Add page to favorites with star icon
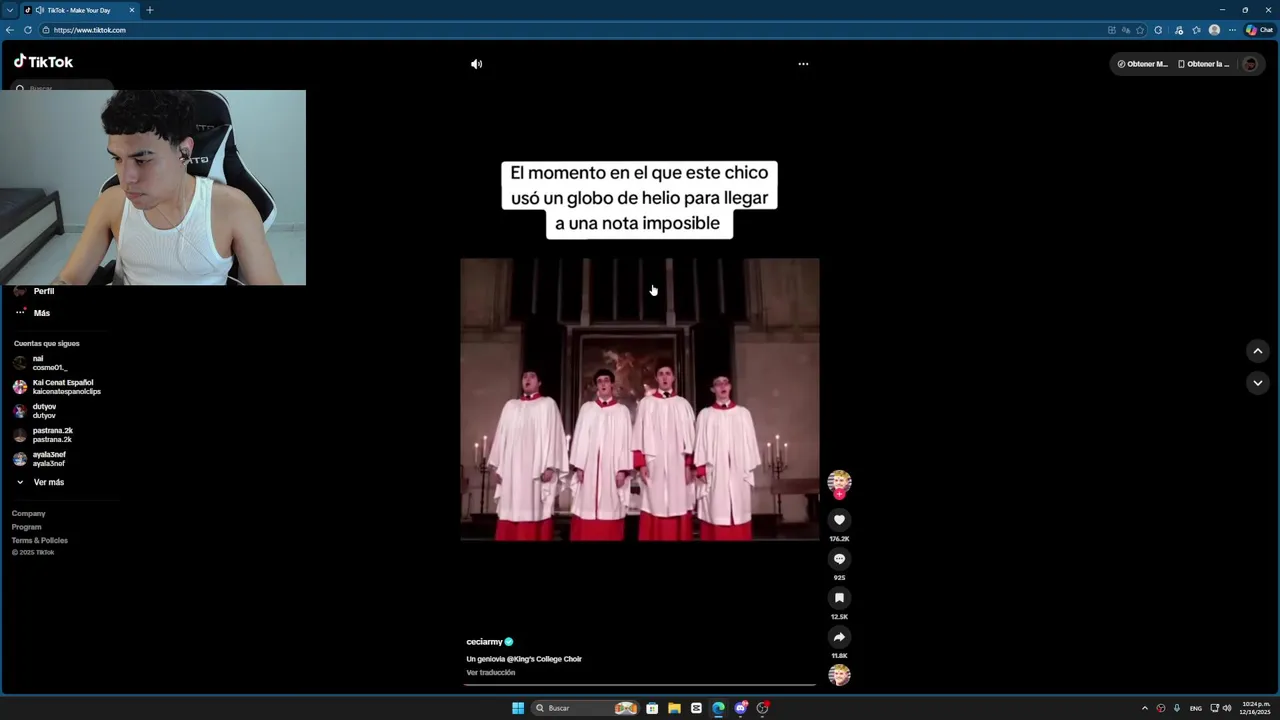 pos(1140,30)
